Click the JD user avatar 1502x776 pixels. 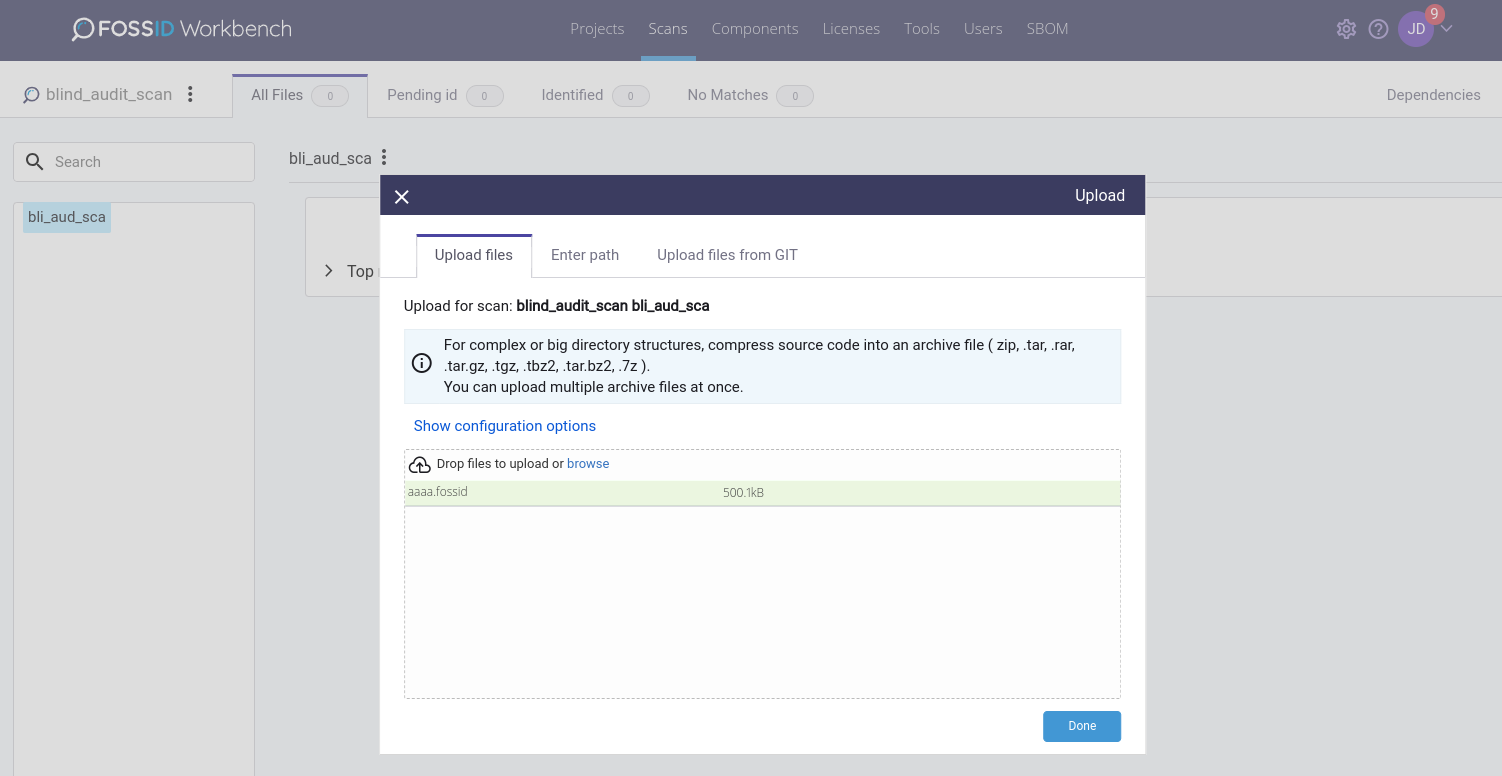point(1415,29)
